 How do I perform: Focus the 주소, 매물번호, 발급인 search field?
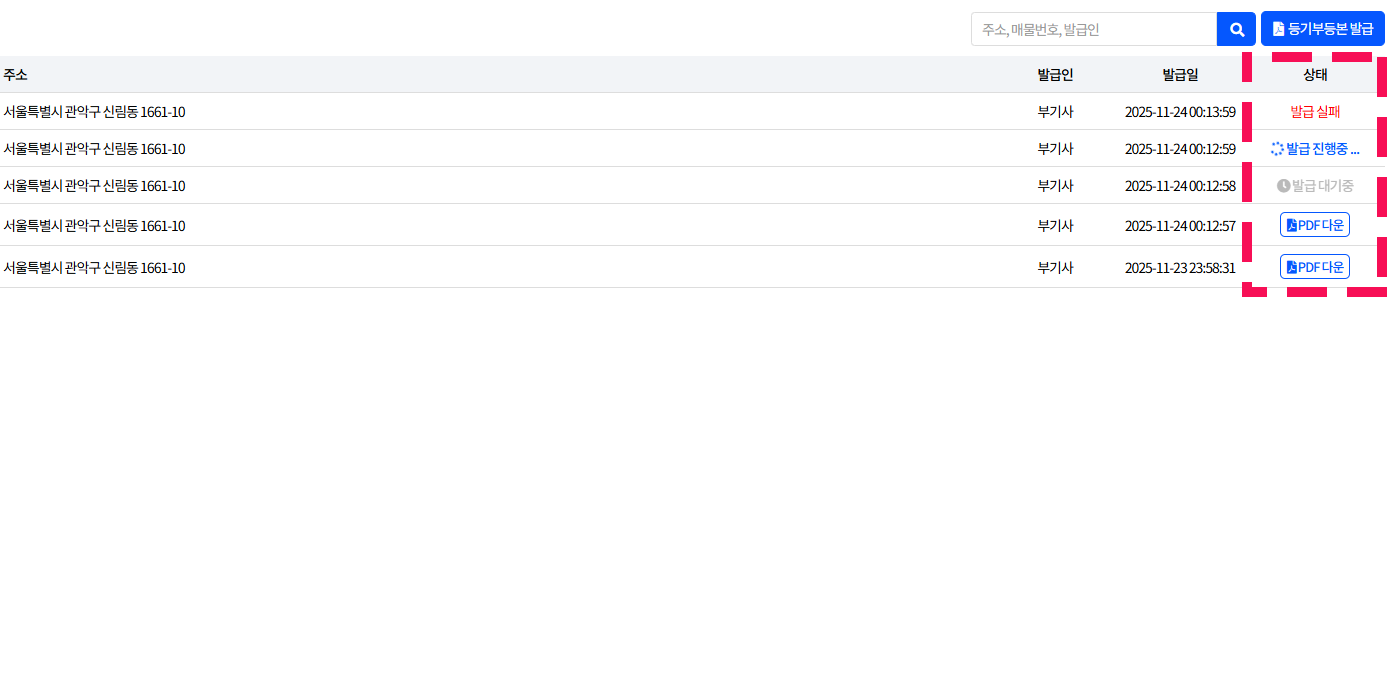pos(1093,29)
